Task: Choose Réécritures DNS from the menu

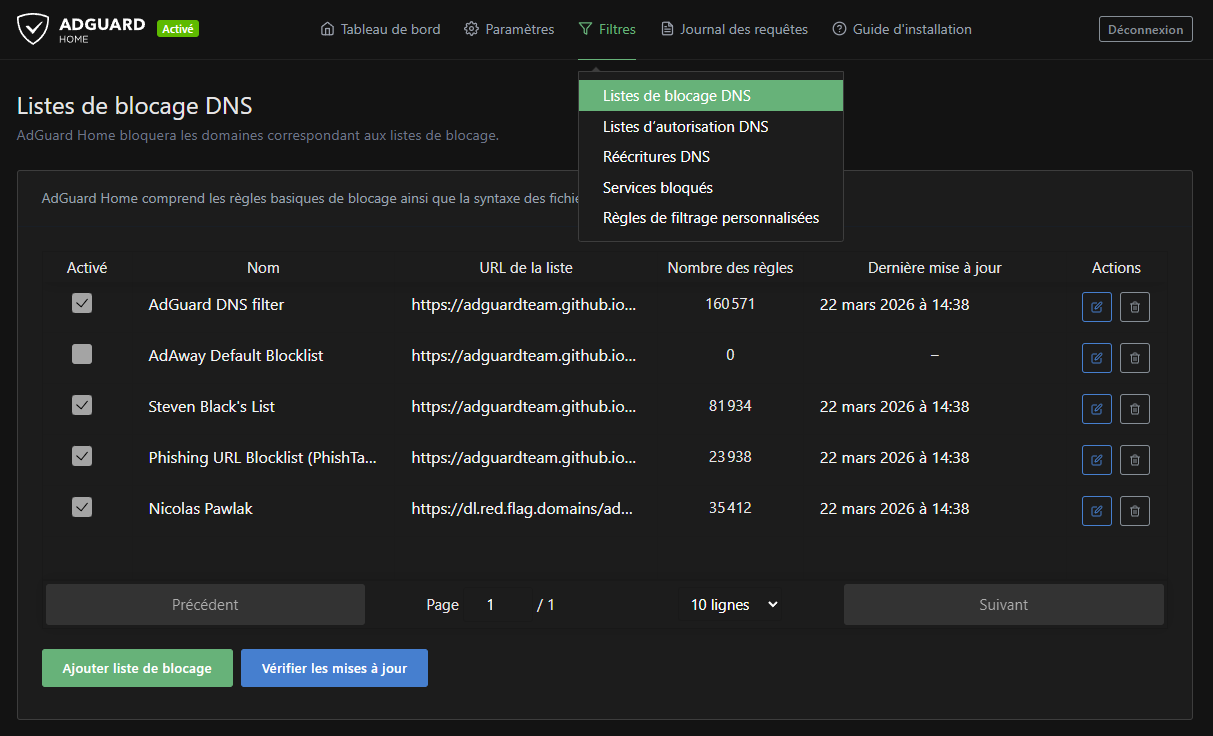Action: coord(711,157)
